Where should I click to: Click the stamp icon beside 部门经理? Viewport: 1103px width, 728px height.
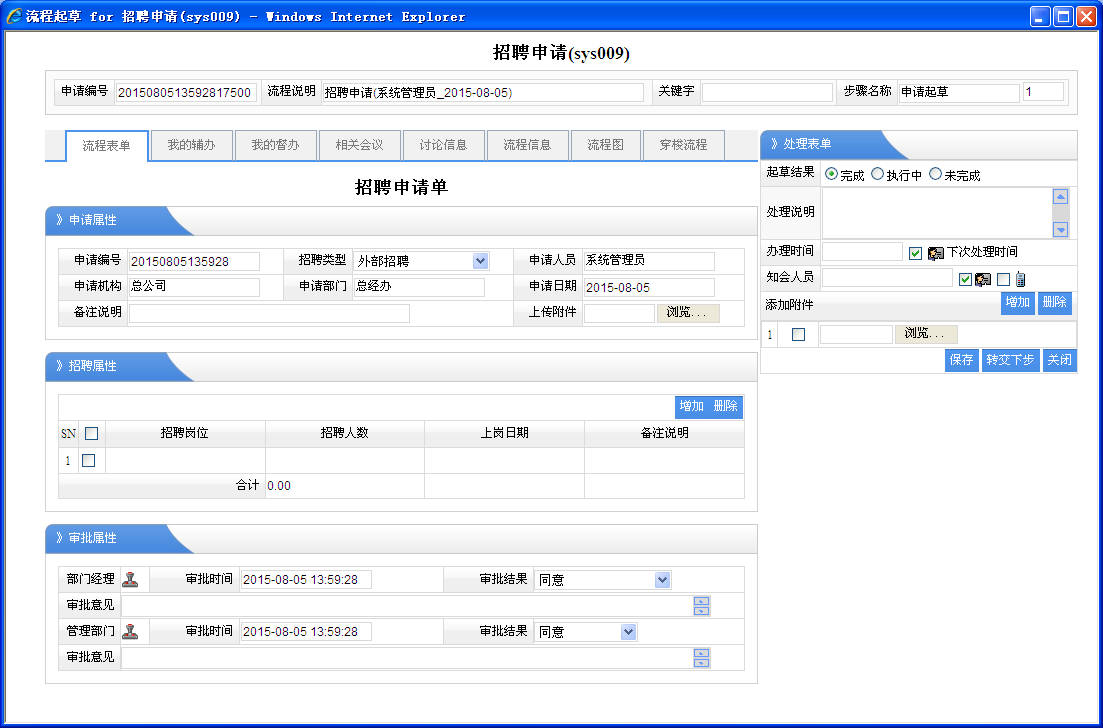130,579
